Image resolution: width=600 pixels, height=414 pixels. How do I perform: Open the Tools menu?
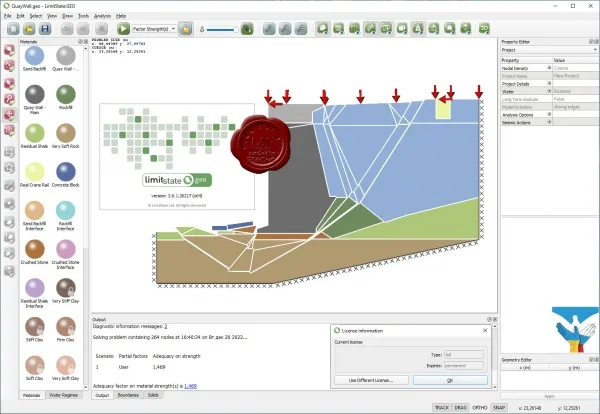pyautogui.click(x=83, y=16)
